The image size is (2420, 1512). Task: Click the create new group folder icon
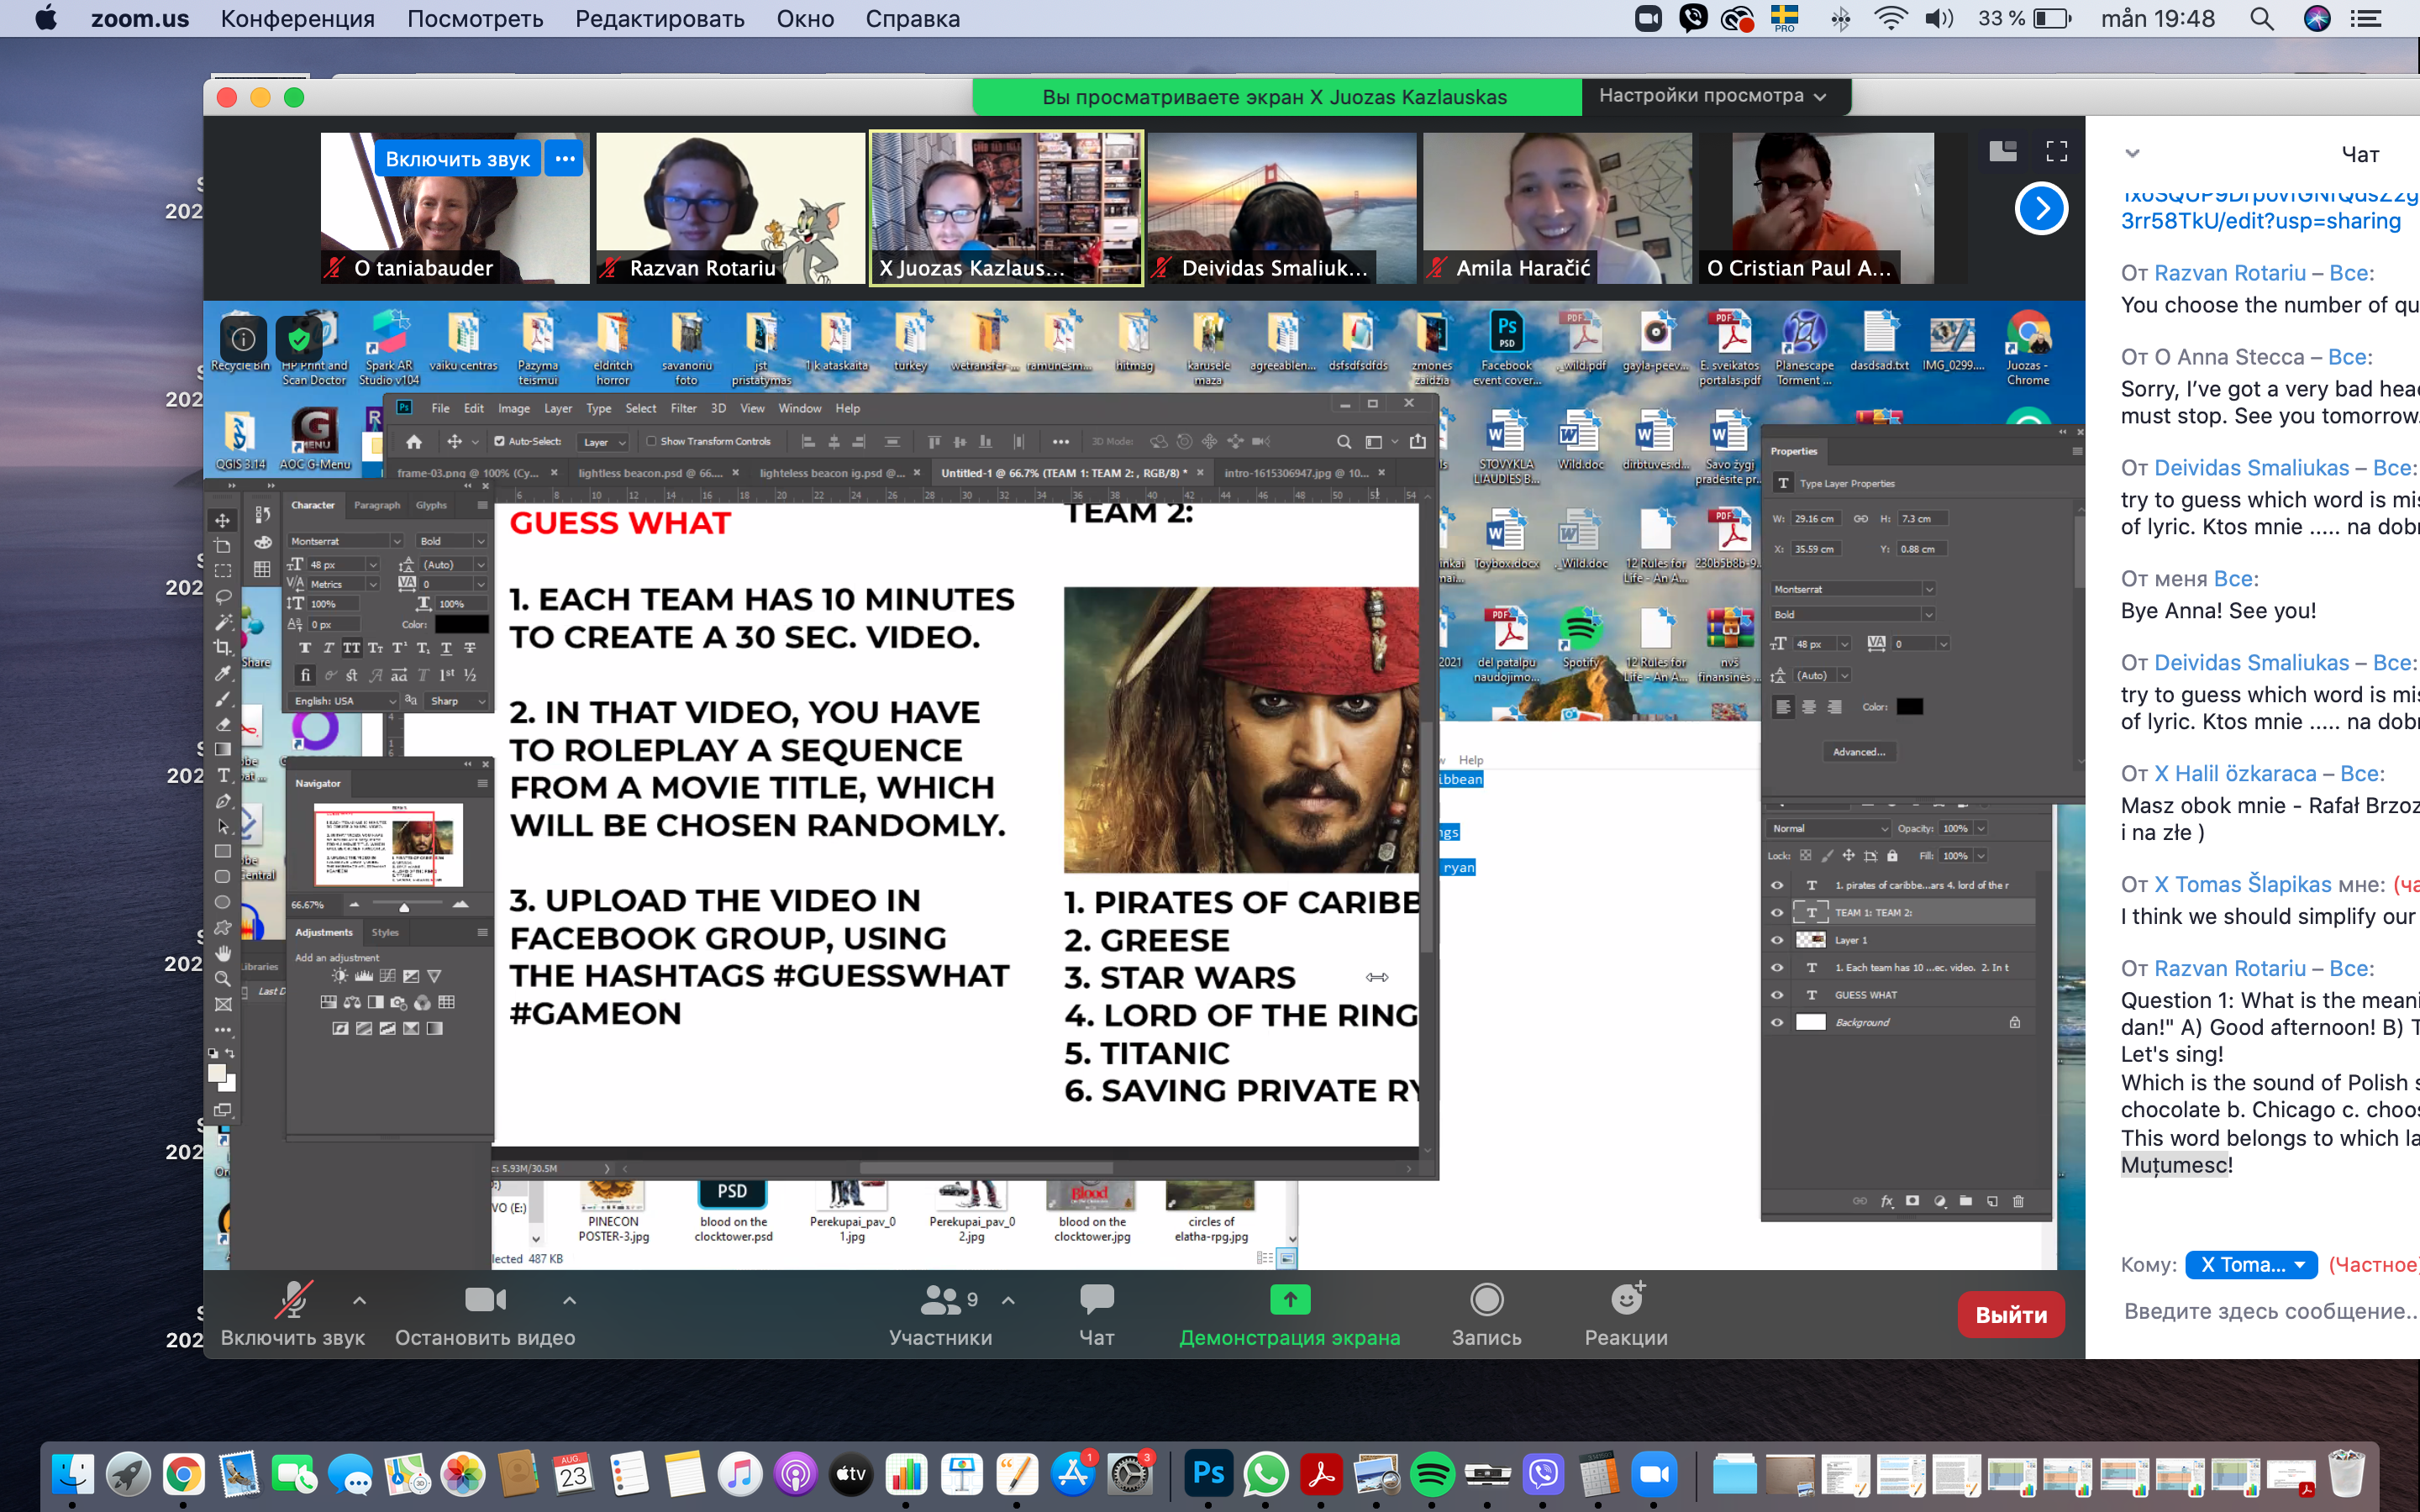coord(1966,1201)
